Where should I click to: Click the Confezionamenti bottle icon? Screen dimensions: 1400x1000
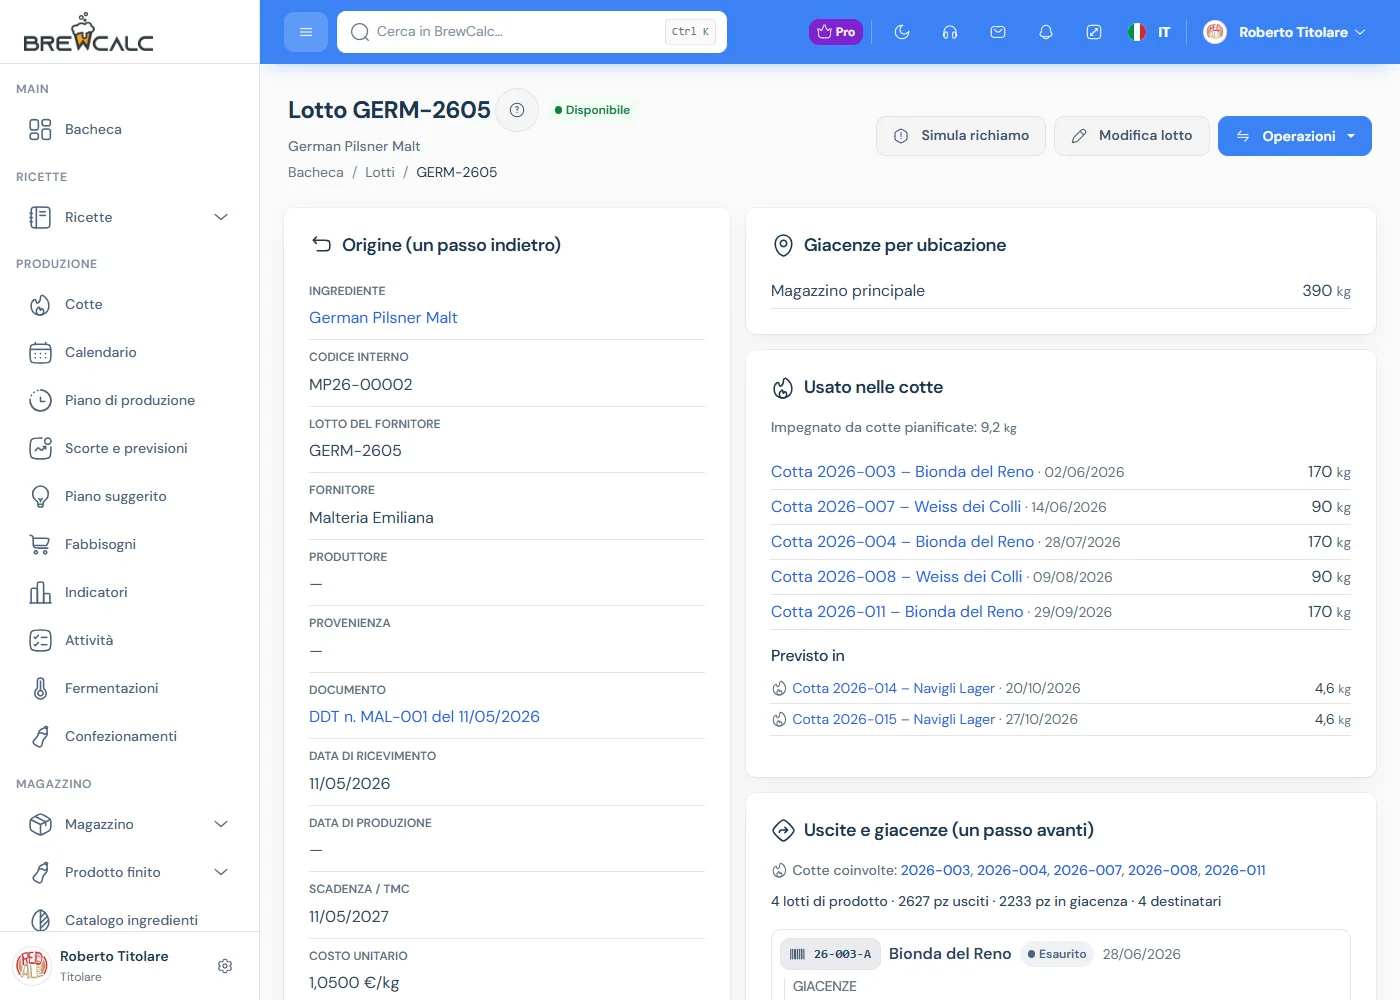[x=40, y=736]
